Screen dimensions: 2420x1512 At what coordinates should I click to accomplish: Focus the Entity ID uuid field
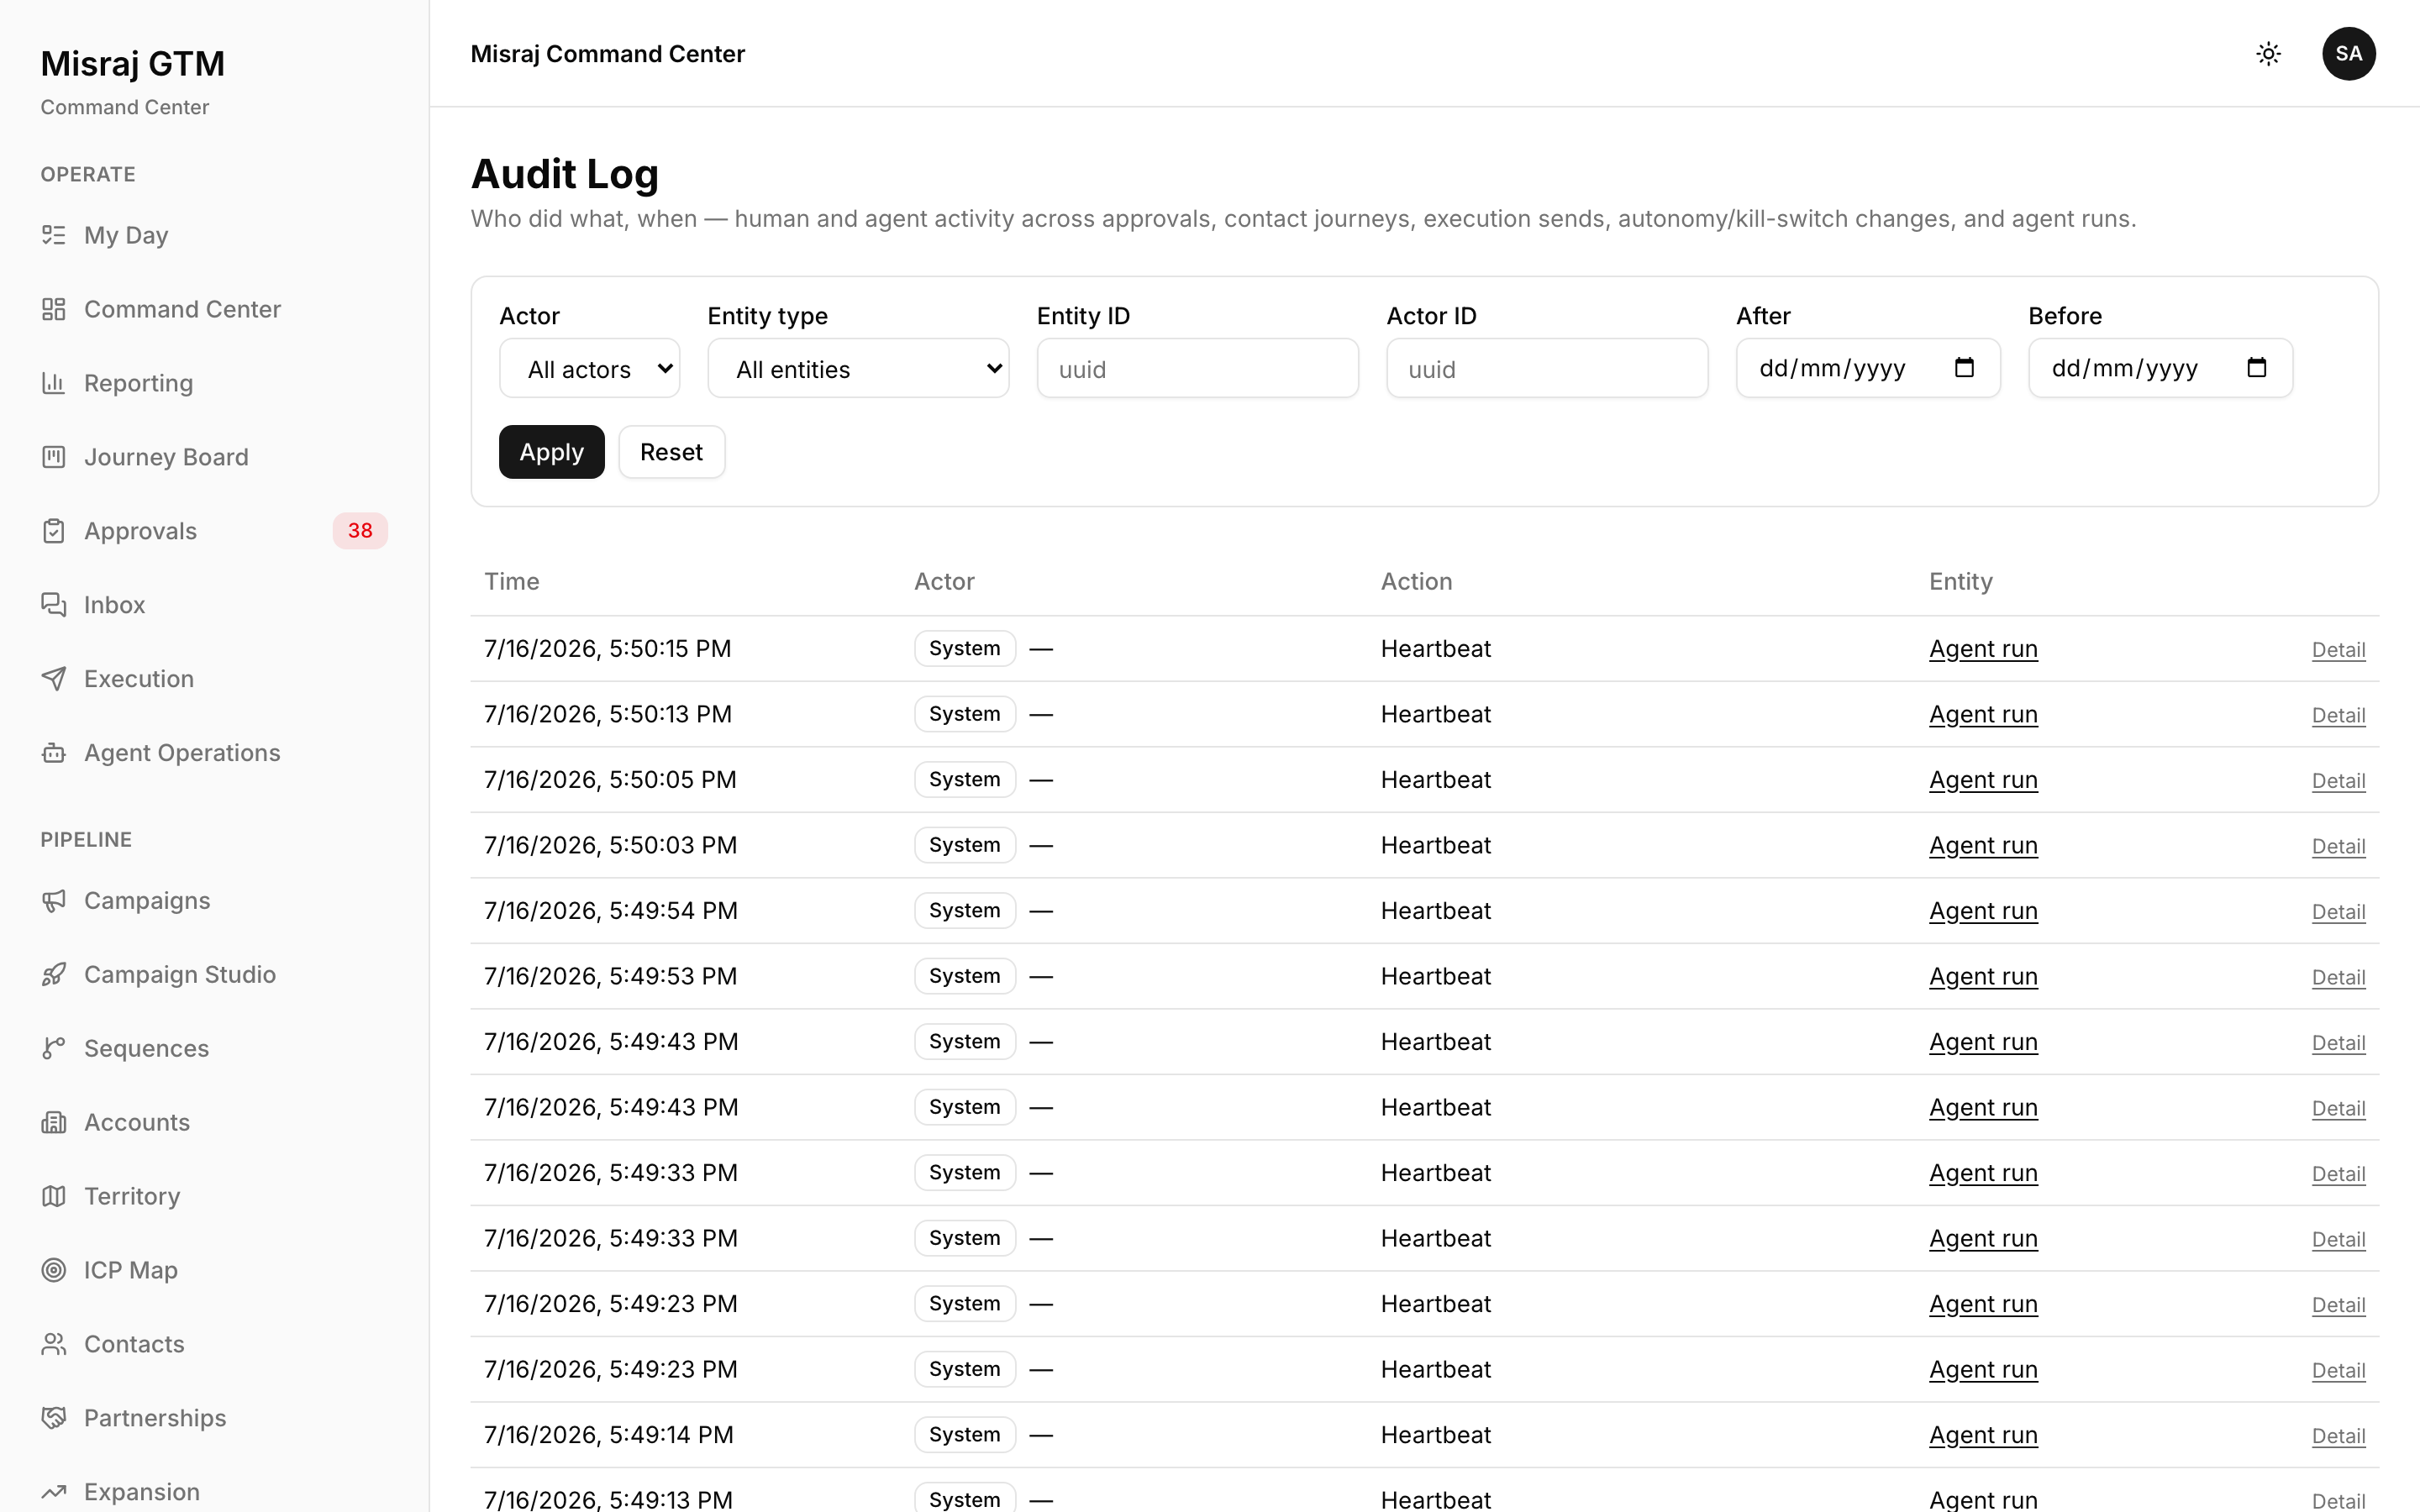(1197, 369)
